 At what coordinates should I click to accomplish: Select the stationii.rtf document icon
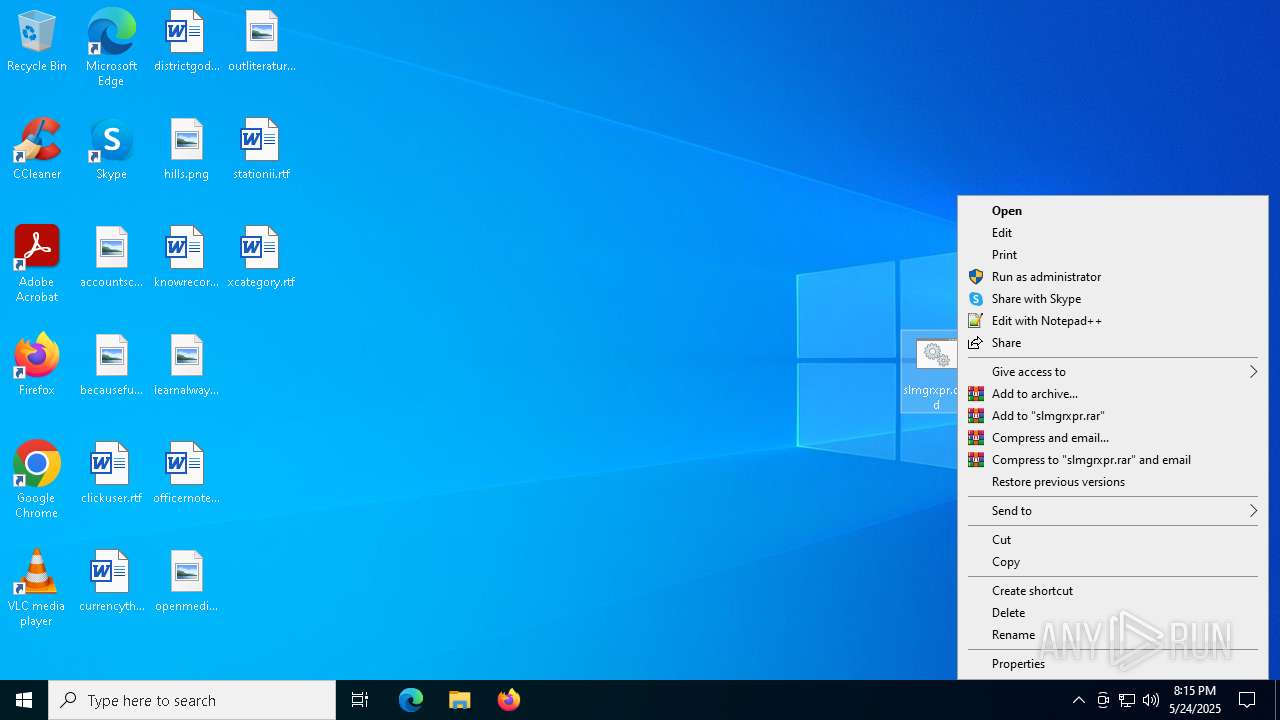261,150
